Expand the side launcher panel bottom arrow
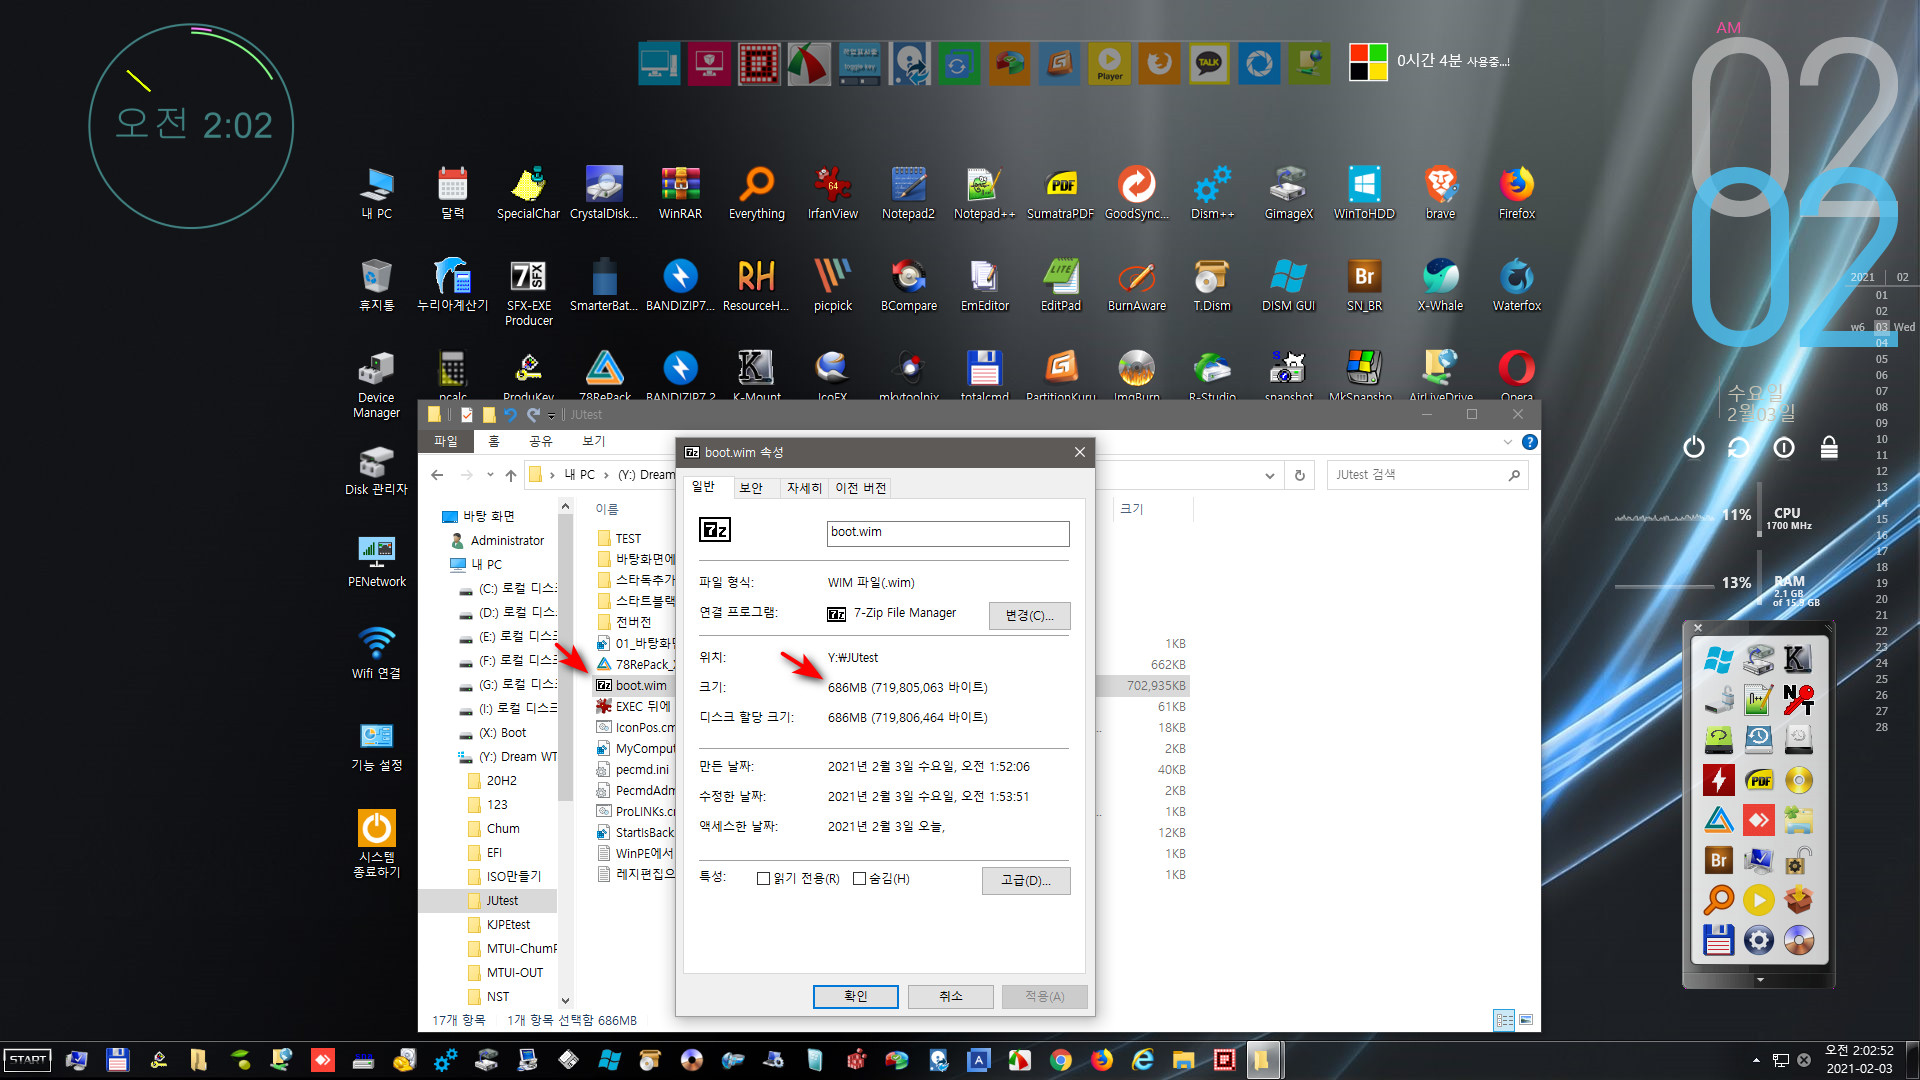Screen dimensions: 1920x1080 tap(1760, 980)
